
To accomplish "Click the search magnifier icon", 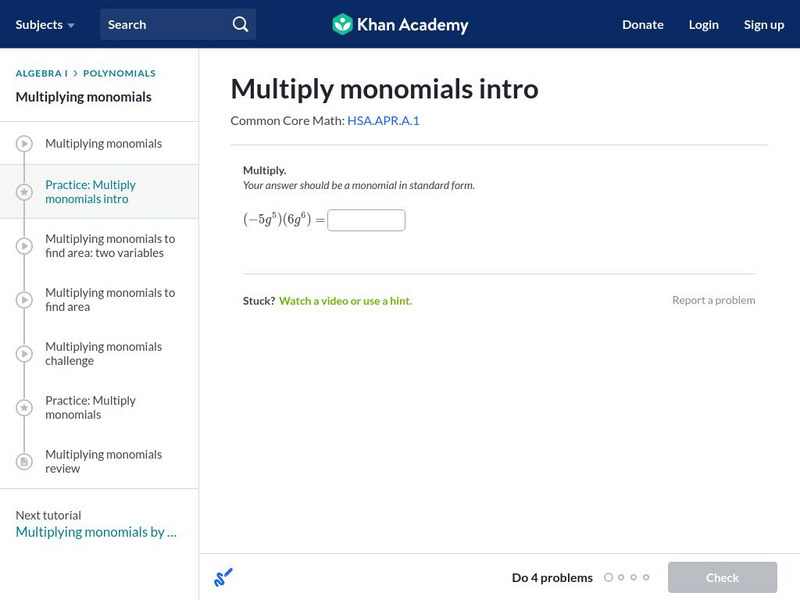I will [240, 24].
